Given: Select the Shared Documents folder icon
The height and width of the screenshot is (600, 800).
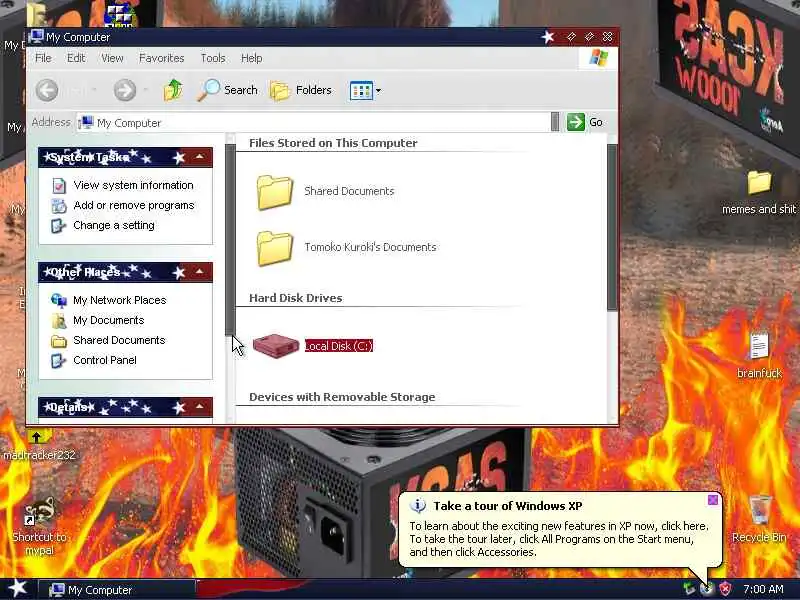Looking at the screenshot, I should pyautogui.click(x=274, y=192).
